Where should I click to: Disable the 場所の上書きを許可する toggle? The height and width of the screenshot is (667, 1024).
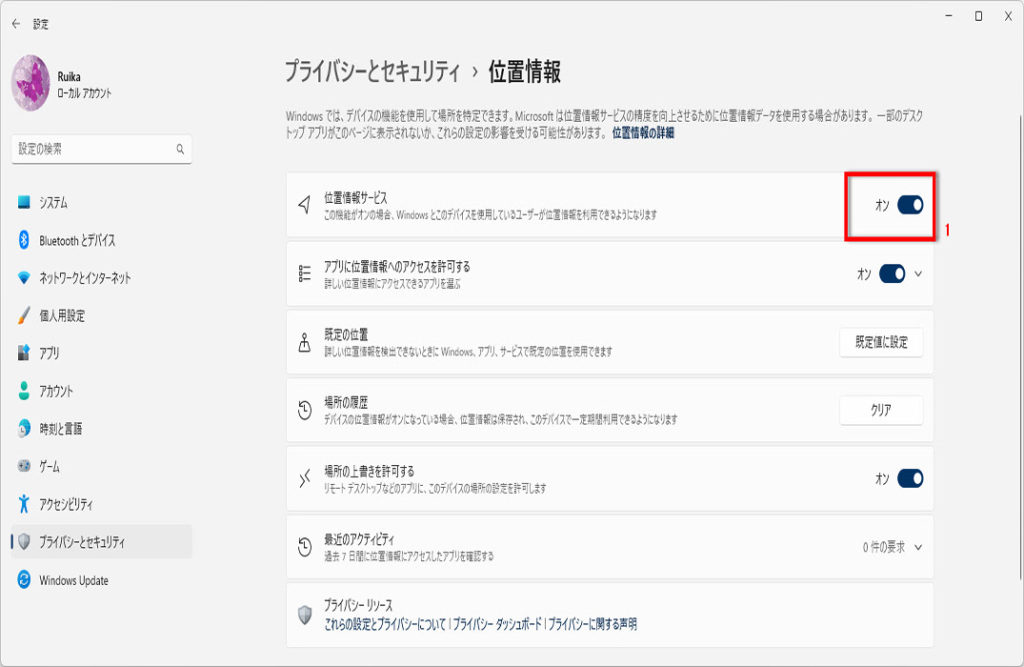click(x=909, y=479)
